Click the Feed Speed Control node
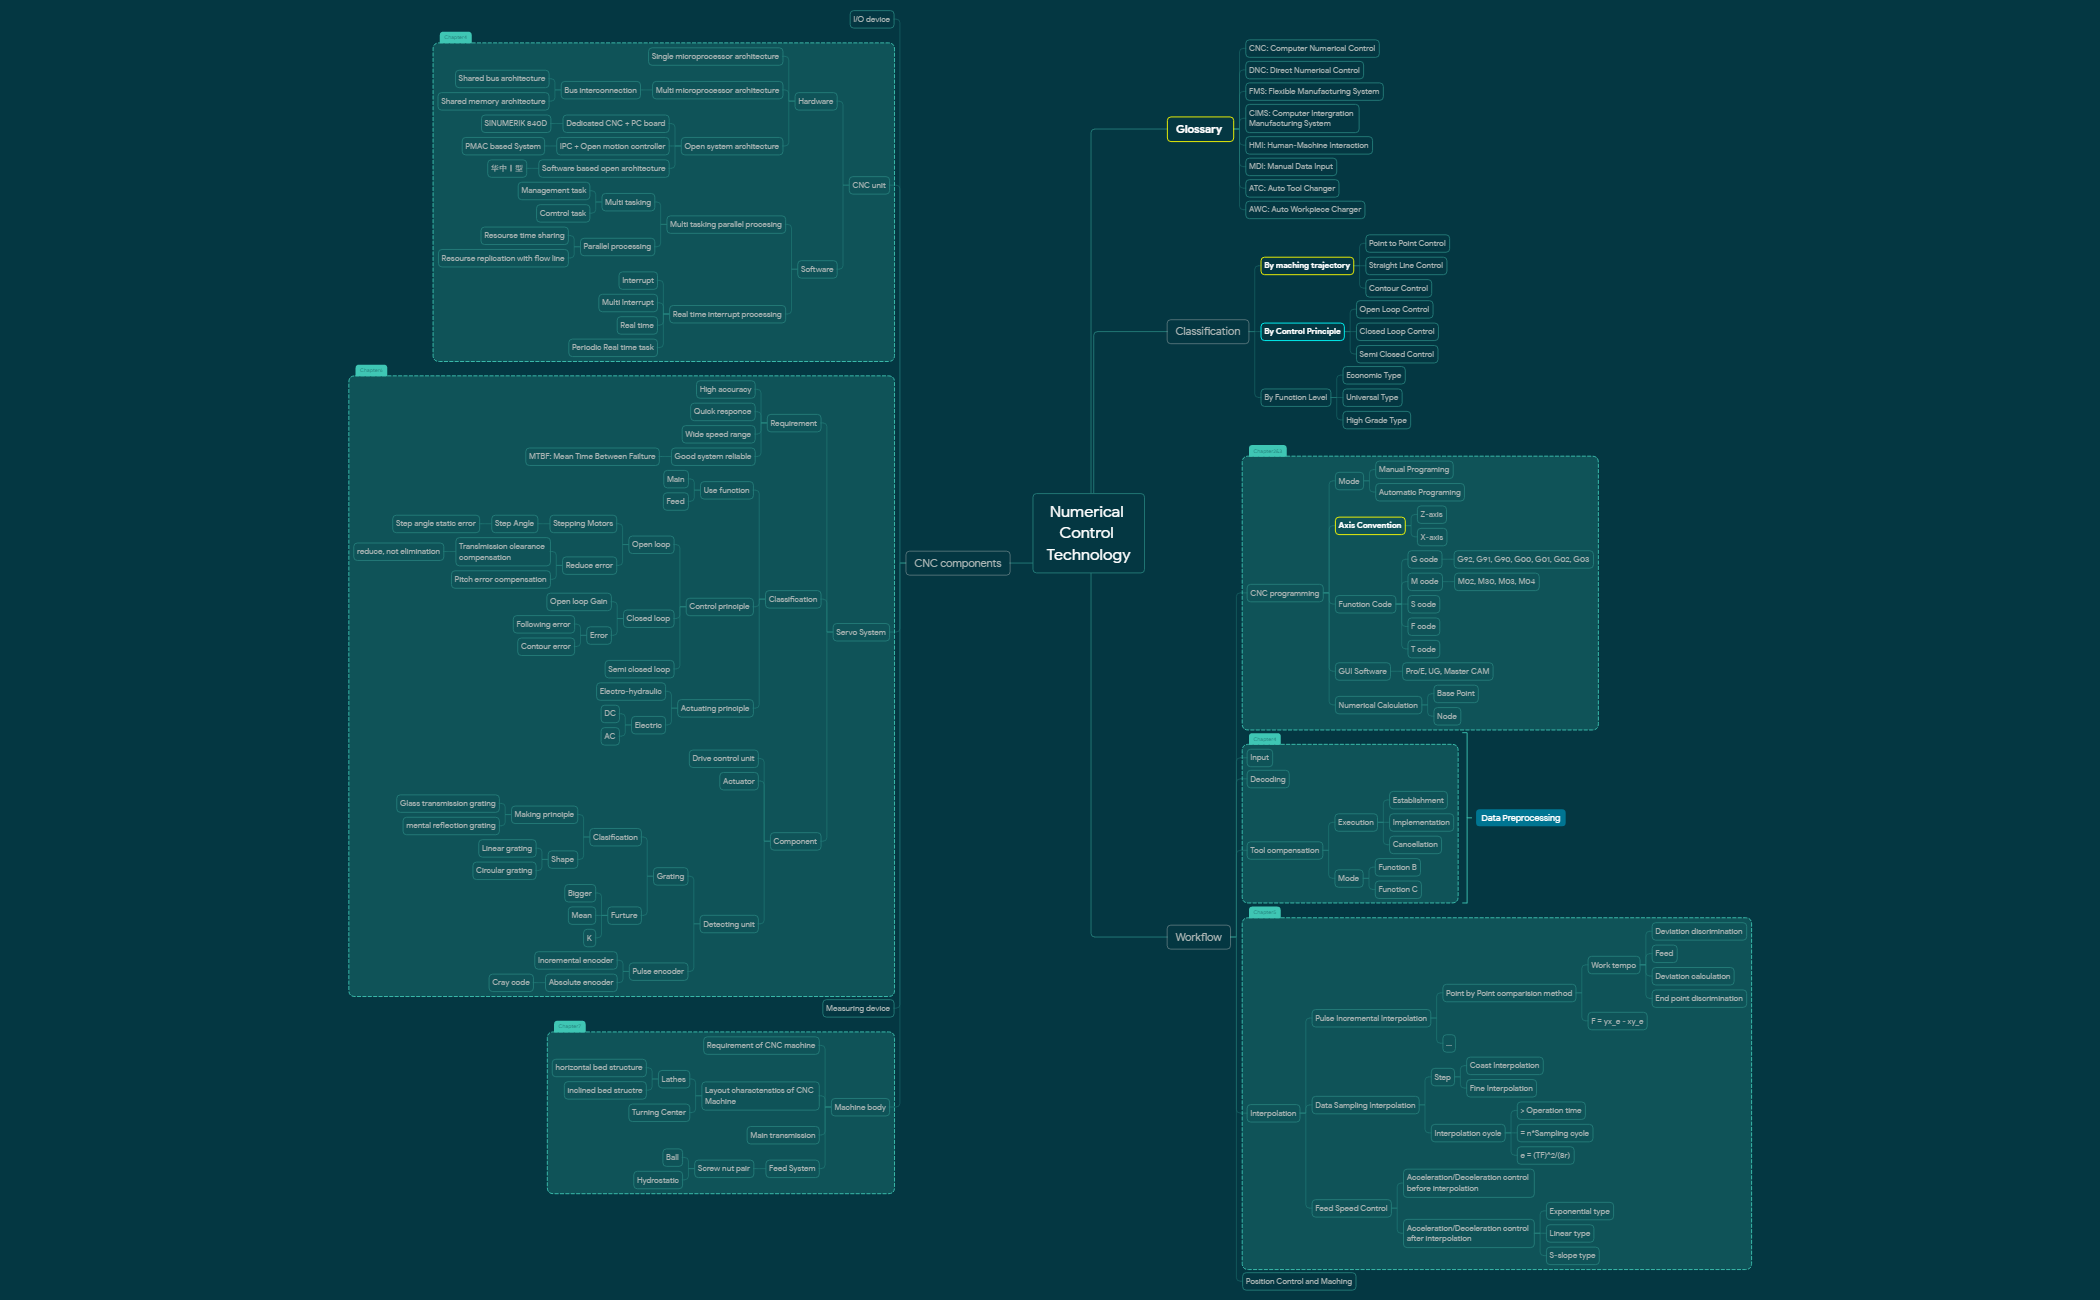Image resolution: width=2100 pixels, height=1300 pixels. [1351, 1207]
